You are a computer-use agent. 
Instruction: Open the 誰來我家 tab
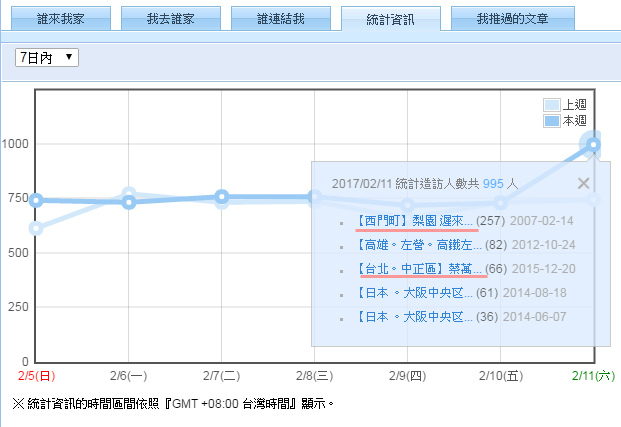tap(61, 18)
